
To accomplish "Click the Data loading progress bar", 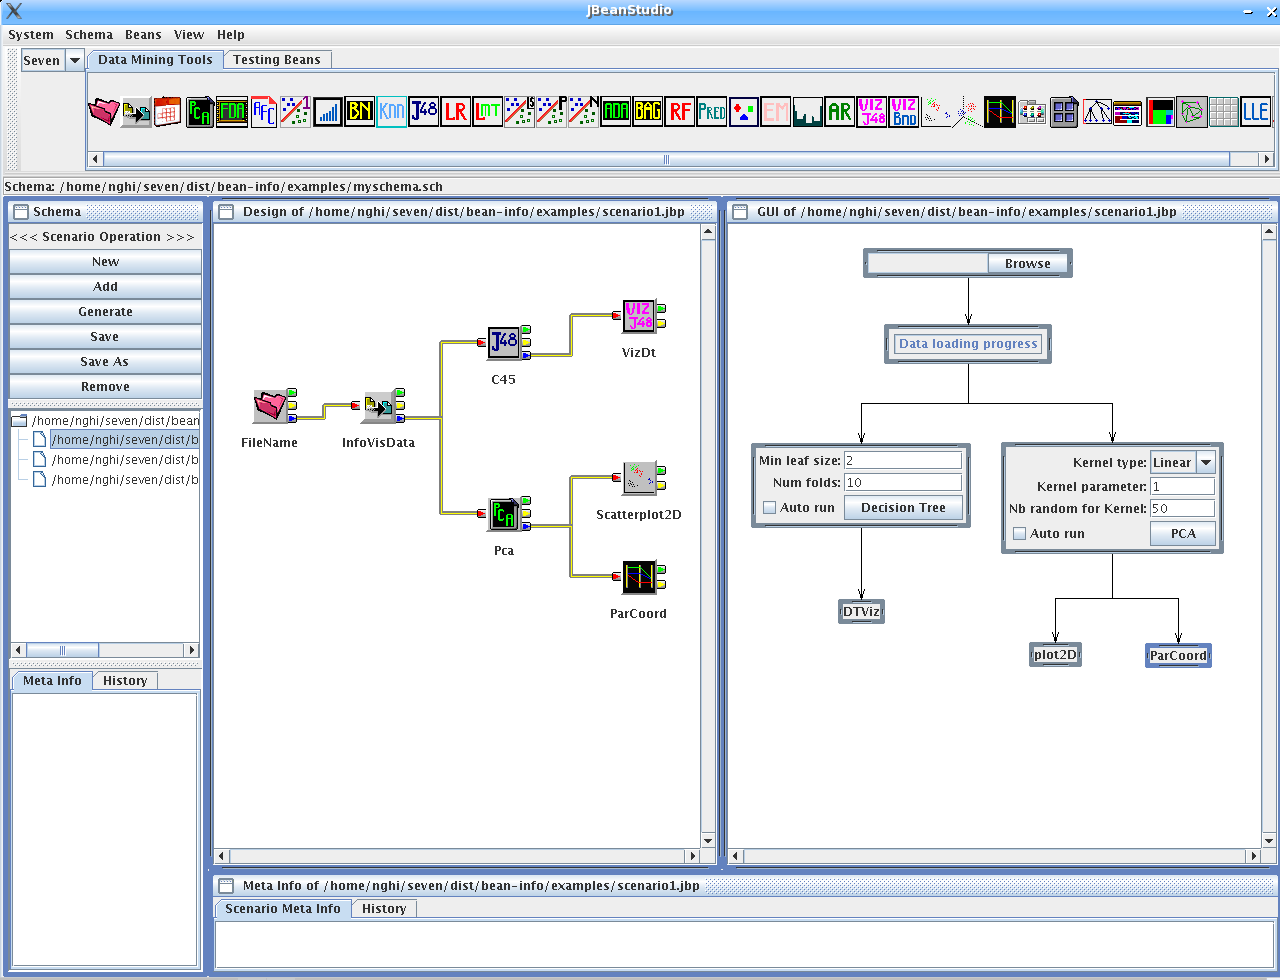I will pos(968,344).
